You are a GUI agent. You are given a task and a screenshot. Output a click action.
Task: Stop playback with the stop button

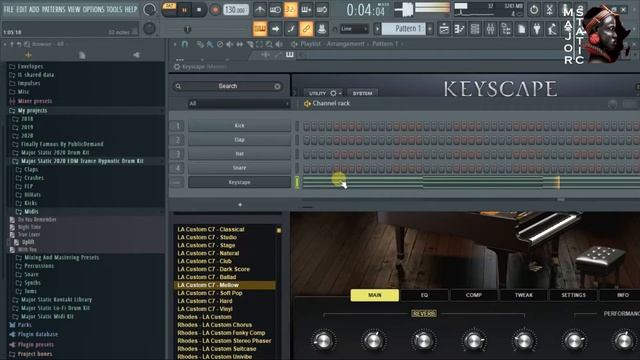coord(199,10)
